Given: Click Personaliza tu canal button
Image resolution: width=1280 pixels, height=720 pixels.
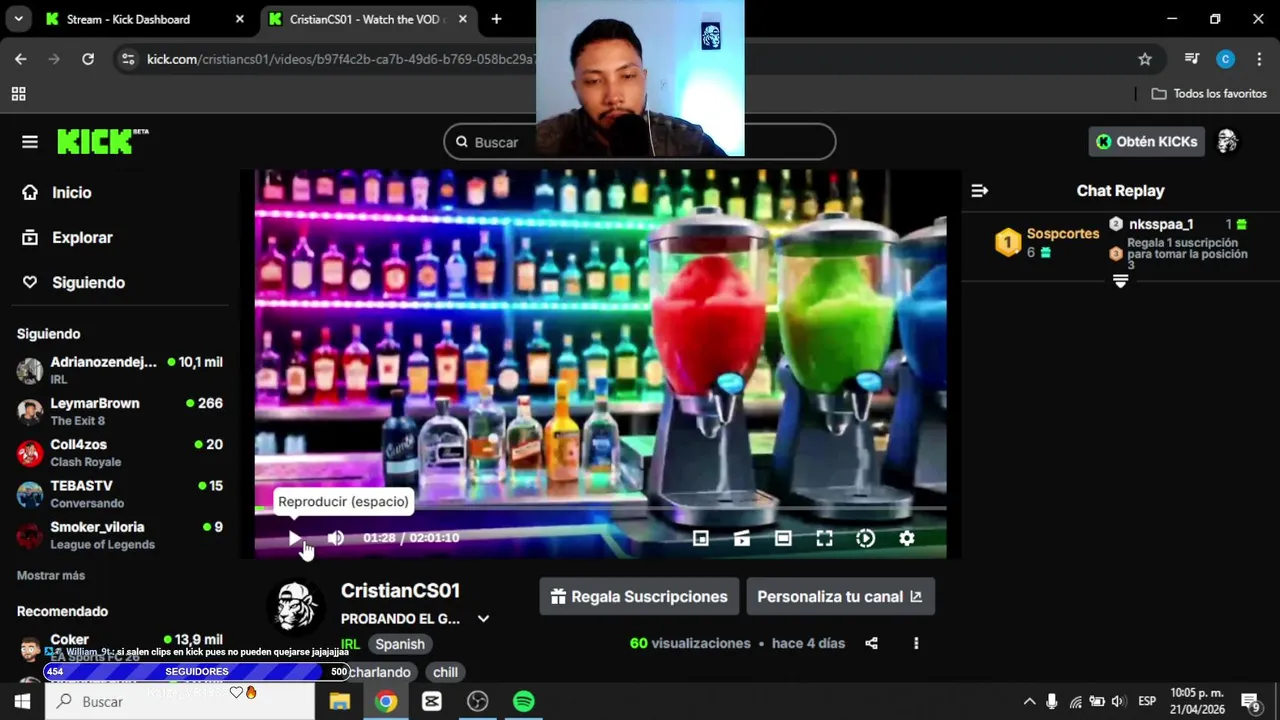Looking at the screenshot, I should coord(840,597).
